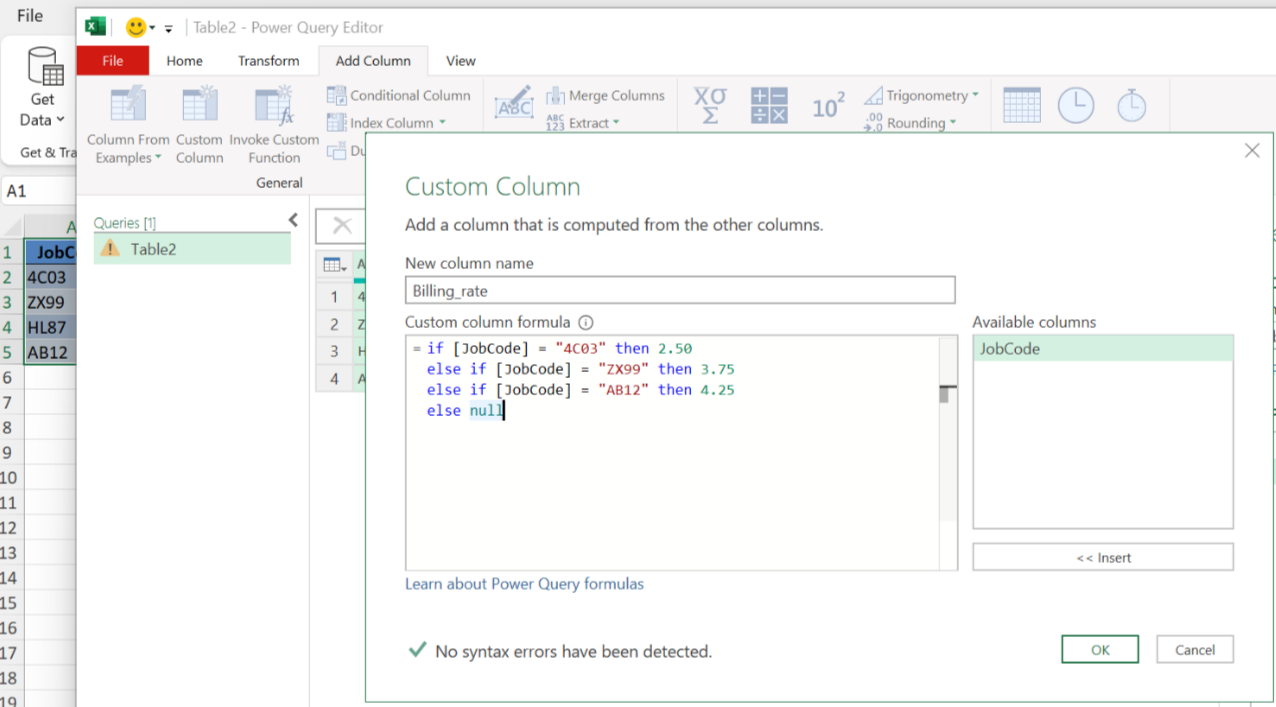Viewport: 1276px width, 707px height.
Task: Click the Standard arithmetic operations icon
Action: pos(769,105)
